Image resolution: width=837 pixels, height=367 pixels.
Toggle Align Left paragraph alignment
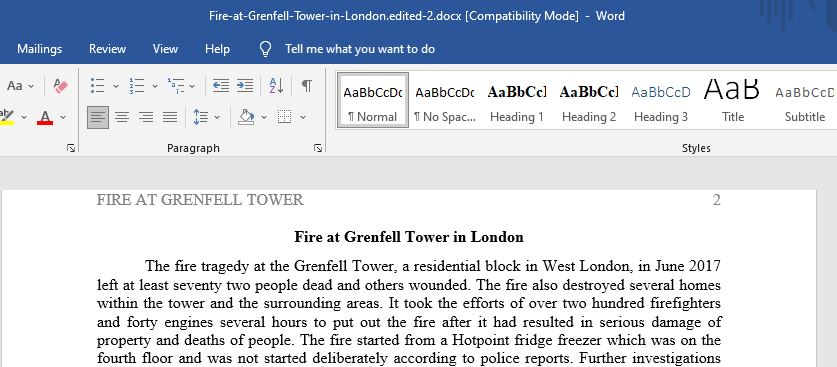(98, 117)
